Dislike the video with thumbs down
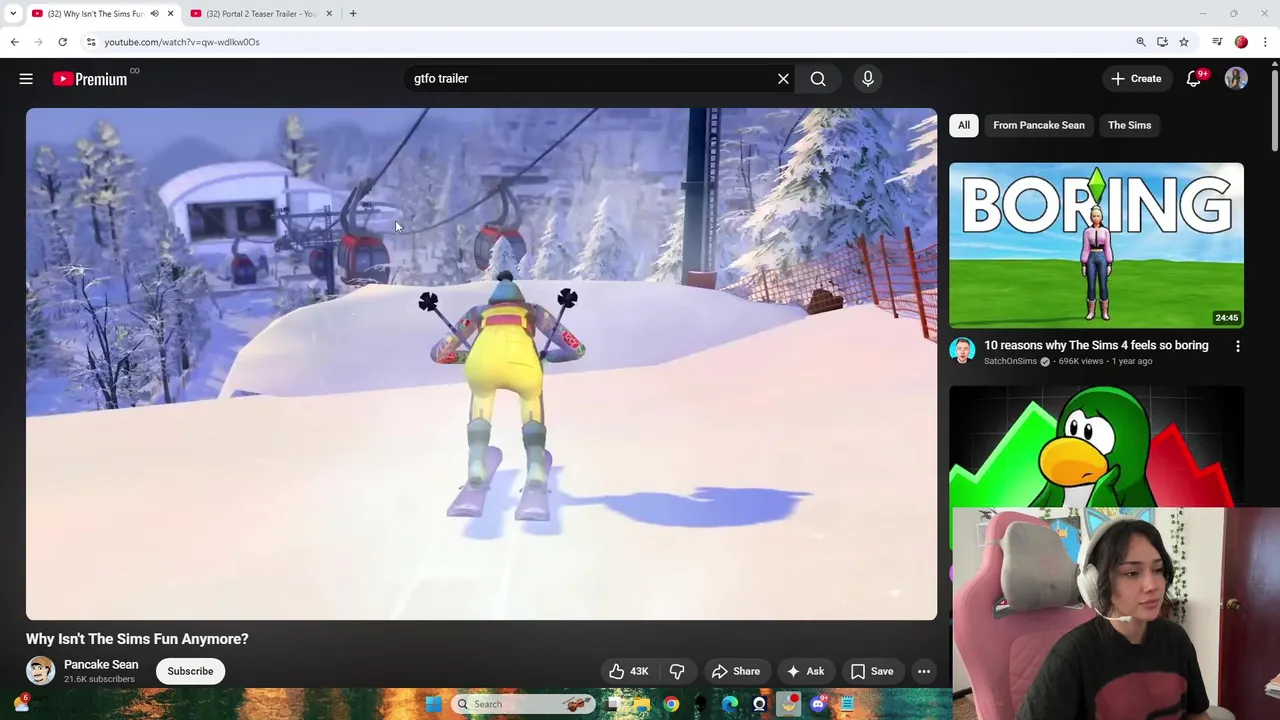Screen dimensions: 1280x720 point(677,671)
